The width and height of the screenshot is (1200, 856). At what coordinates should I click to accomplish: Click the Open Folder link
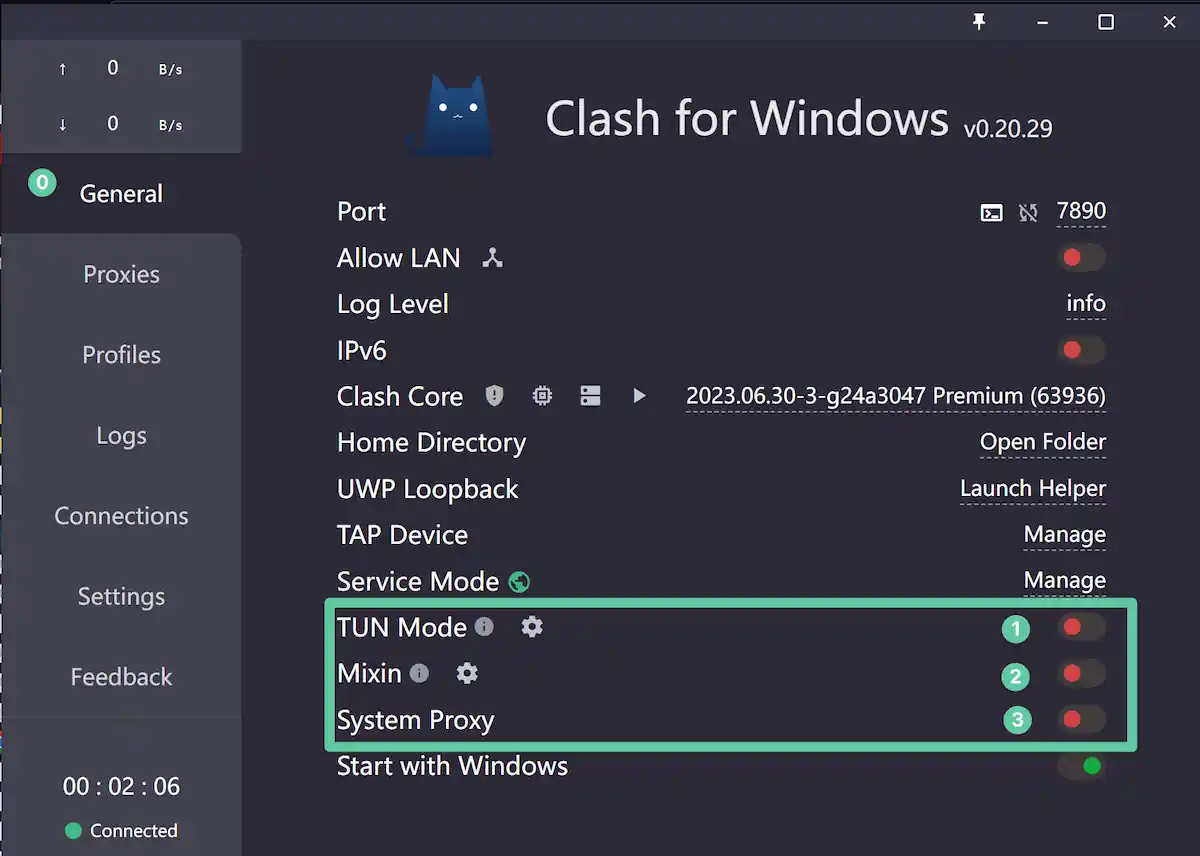[x=1043, y=442]
